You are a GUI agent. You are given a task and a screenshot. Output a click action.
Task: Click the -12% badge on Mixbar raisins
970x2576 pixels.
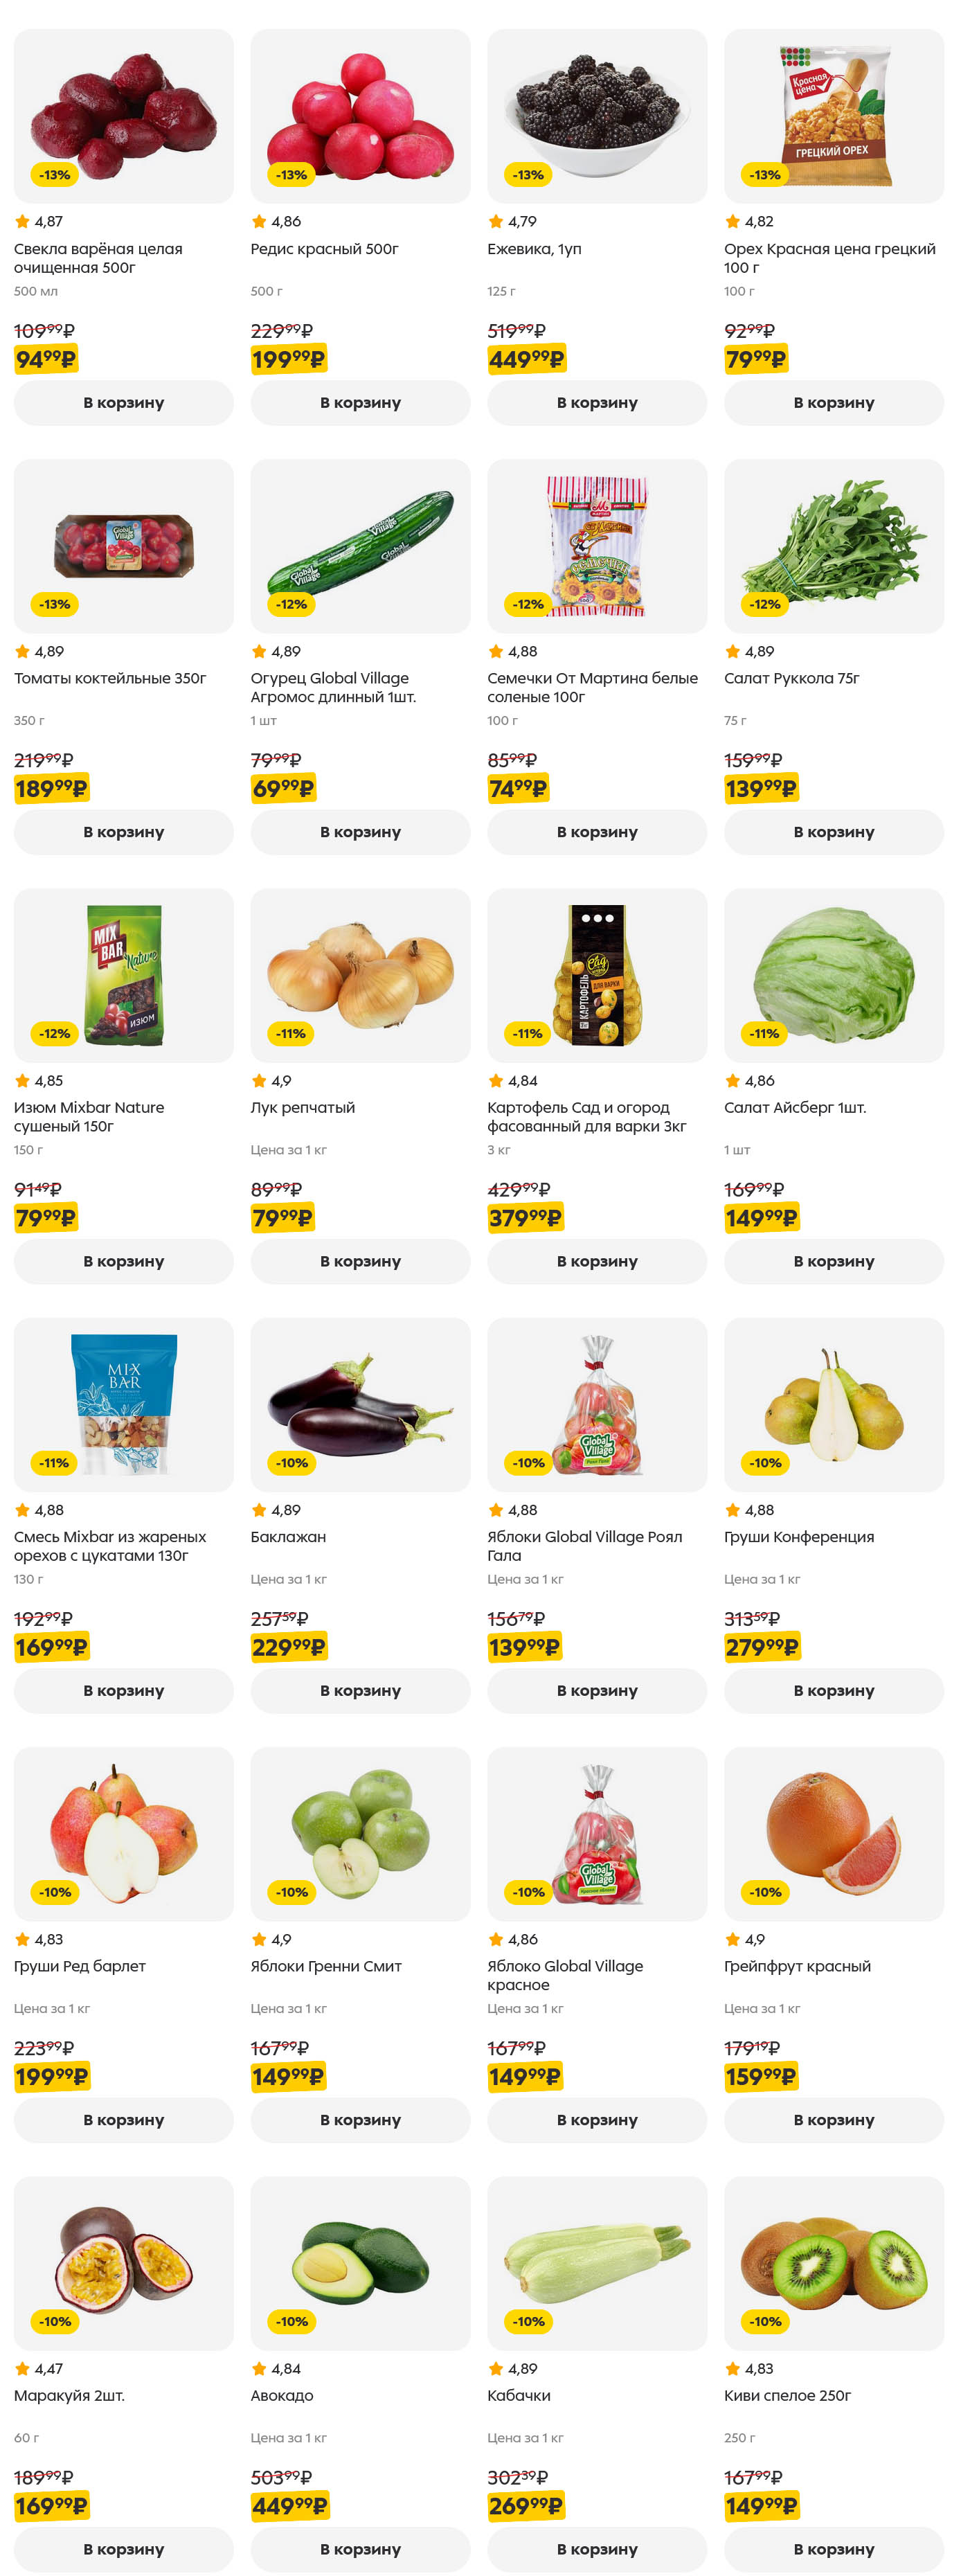click(x=54, y=1033)
